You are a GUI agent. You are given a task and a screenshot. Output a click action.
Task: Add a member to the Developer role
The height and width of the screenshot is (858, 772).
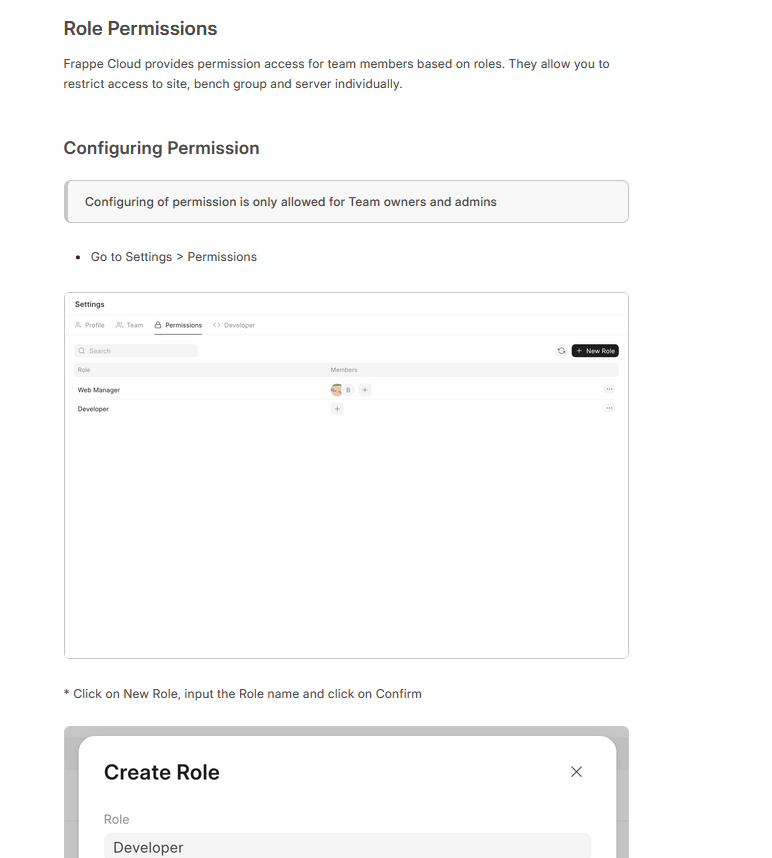(x=337, y=409)
